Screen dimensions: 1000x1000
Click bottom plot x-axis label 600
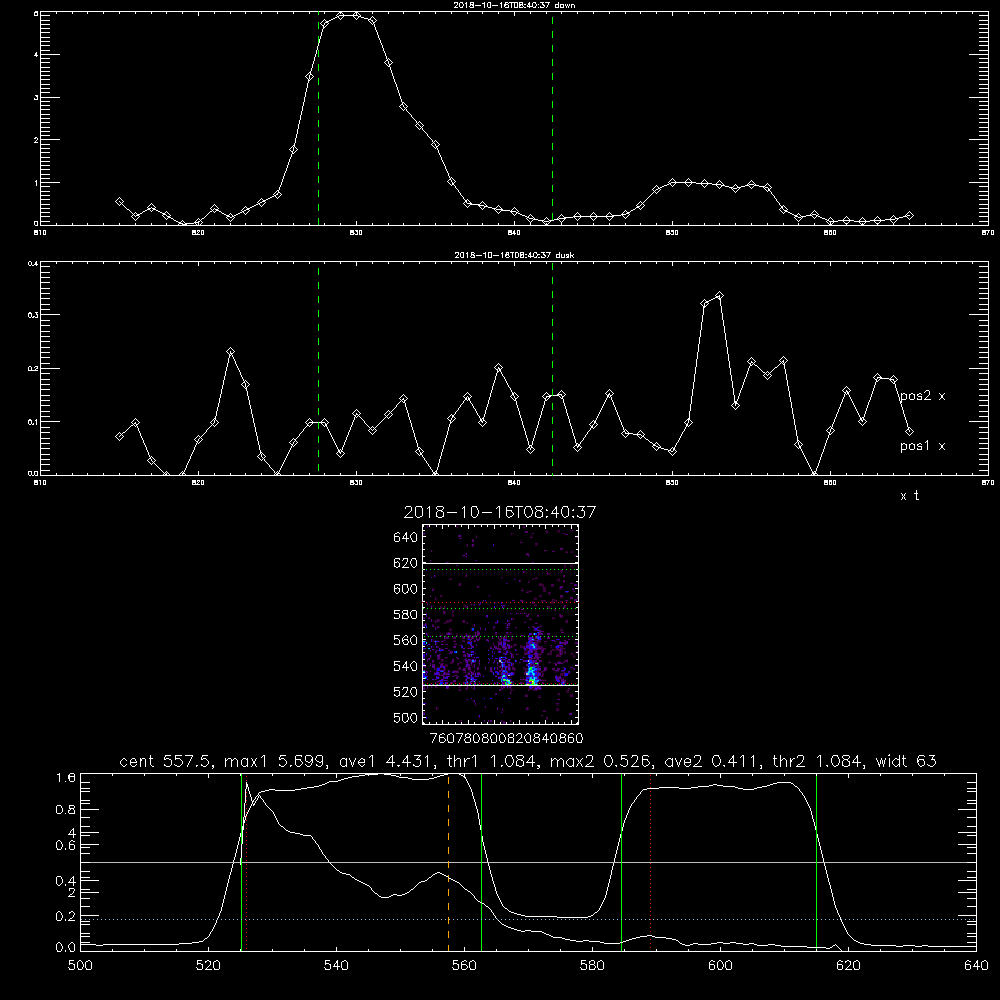[x=720, y=966]
